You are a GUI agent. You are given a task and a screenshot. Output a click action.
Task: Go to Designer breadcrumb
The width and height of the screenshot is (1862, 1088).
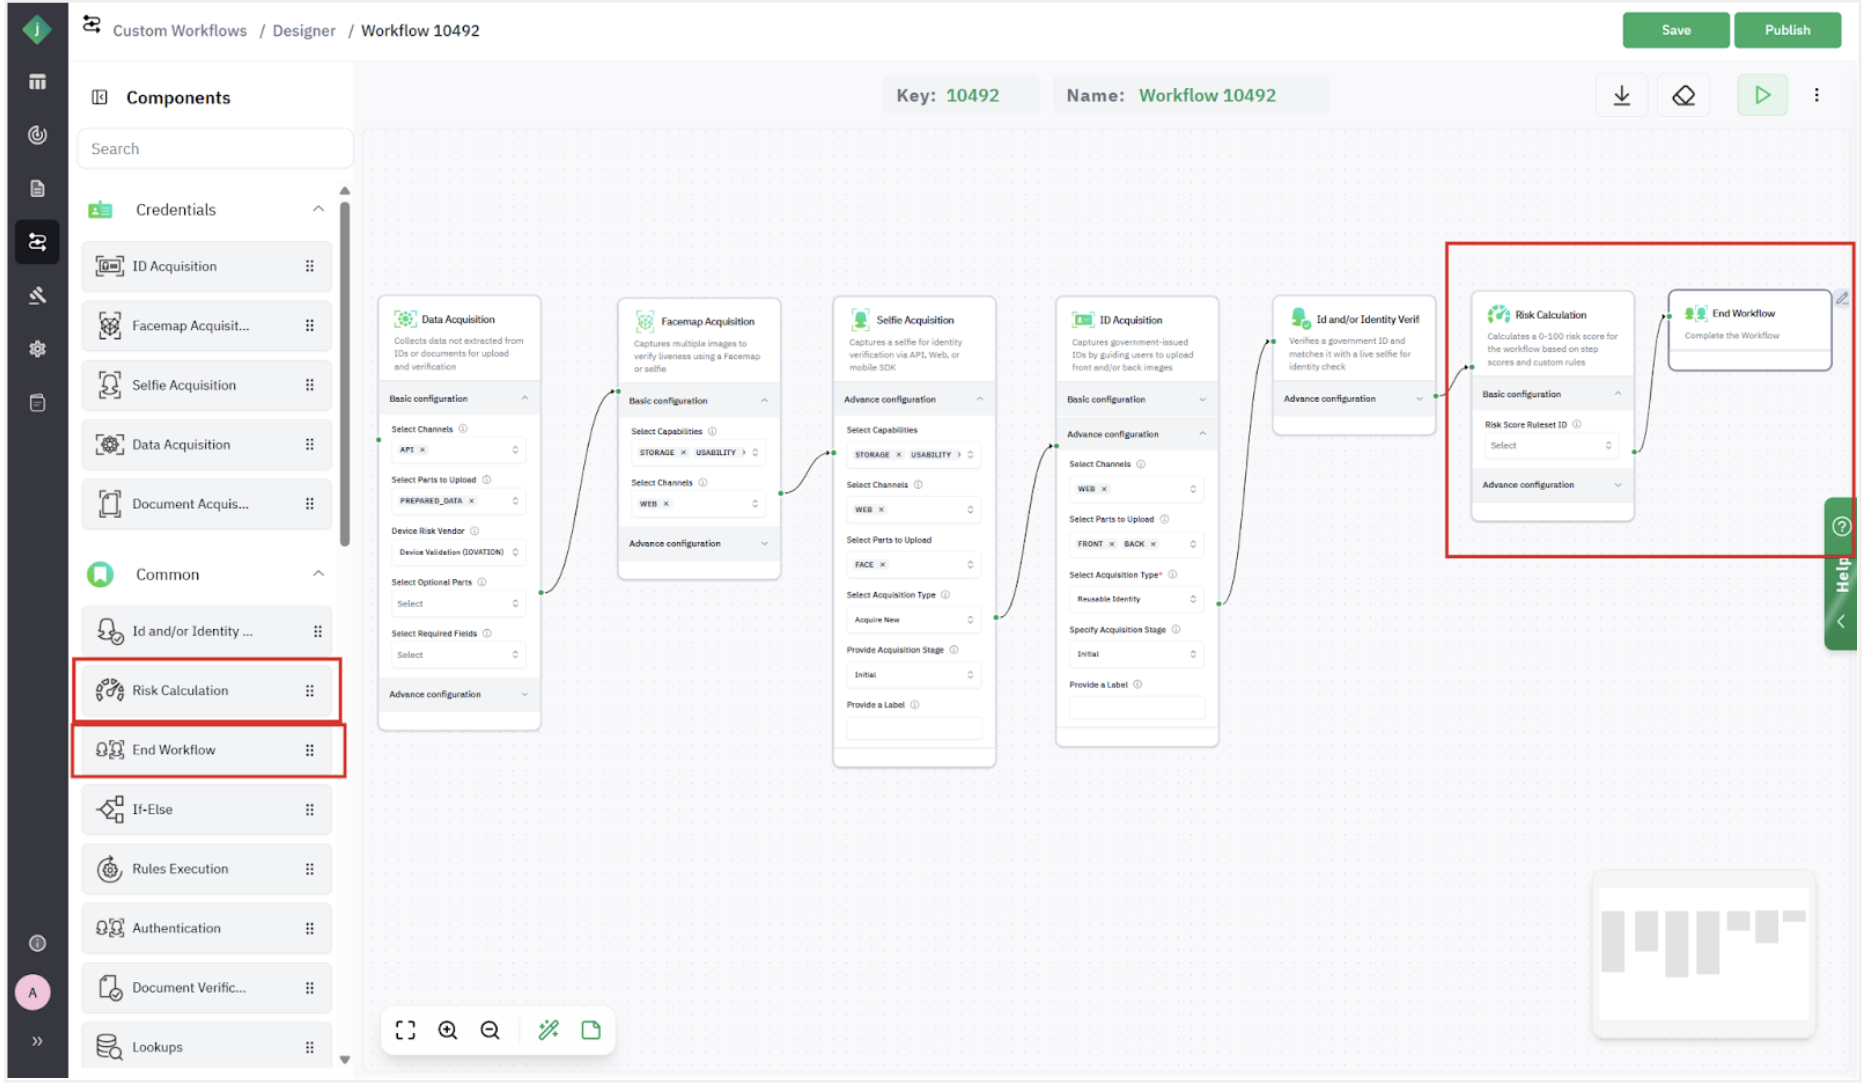tap(304, 31)
